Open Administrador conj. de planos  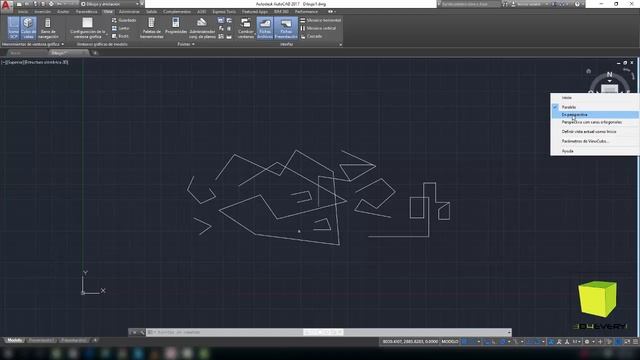pyautogui.click(x=202, y=28)
